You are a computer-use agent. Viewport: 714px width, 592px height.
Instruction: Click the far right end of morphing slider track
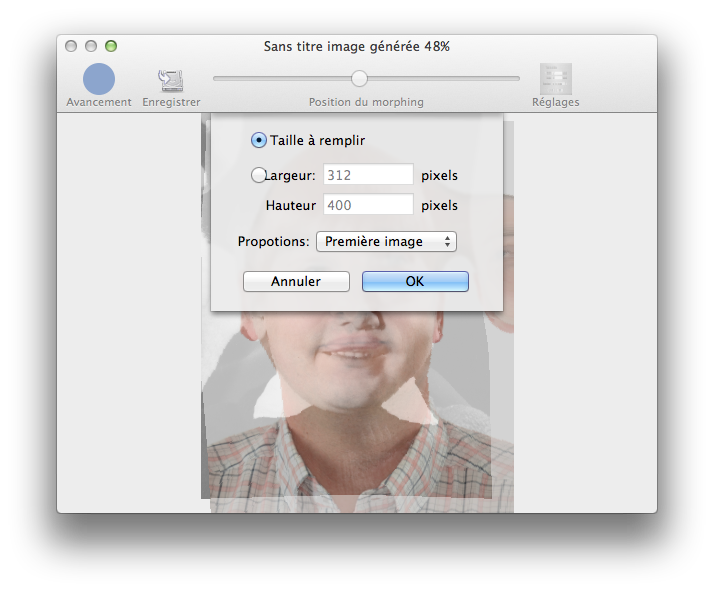click(x=517, y=78)
